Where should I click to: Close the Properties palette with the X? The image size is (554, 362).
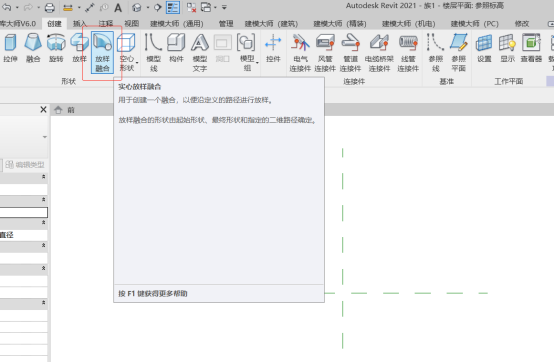pyautogui.click(x=43, y=109)
